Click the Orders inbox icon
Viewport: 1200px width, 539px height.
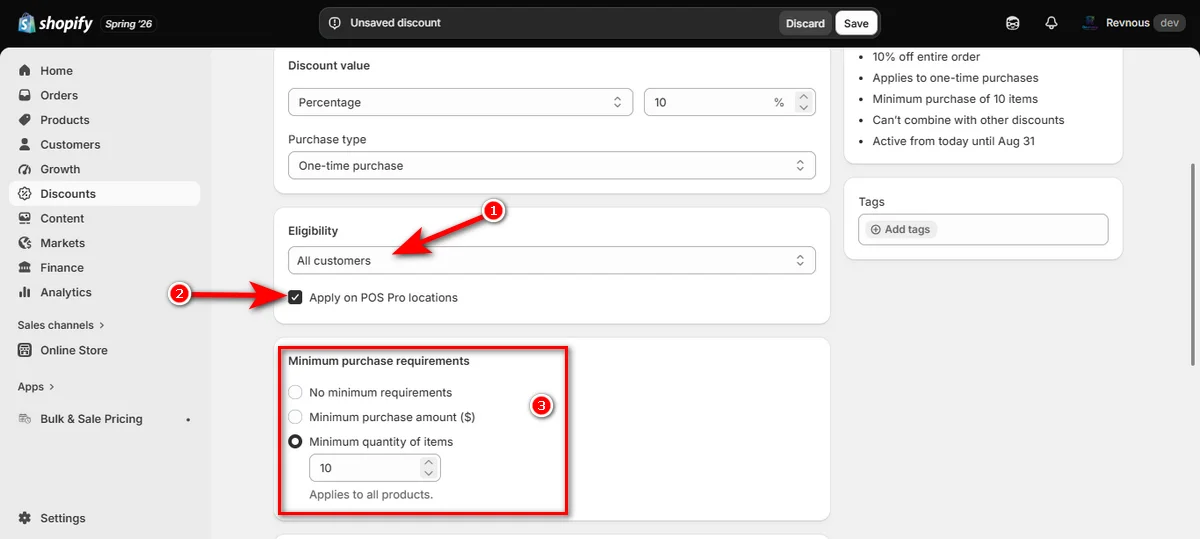point(25,95)
